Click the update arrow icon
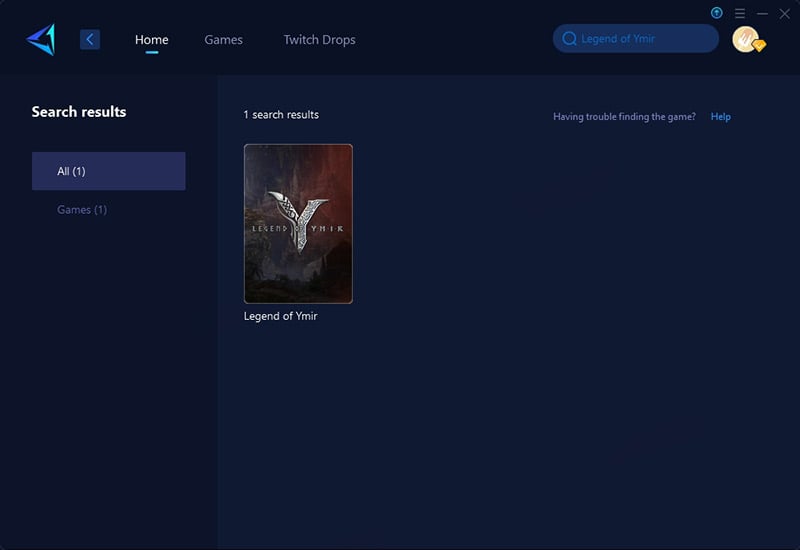 pyautogui.click(x=716, y=13)
